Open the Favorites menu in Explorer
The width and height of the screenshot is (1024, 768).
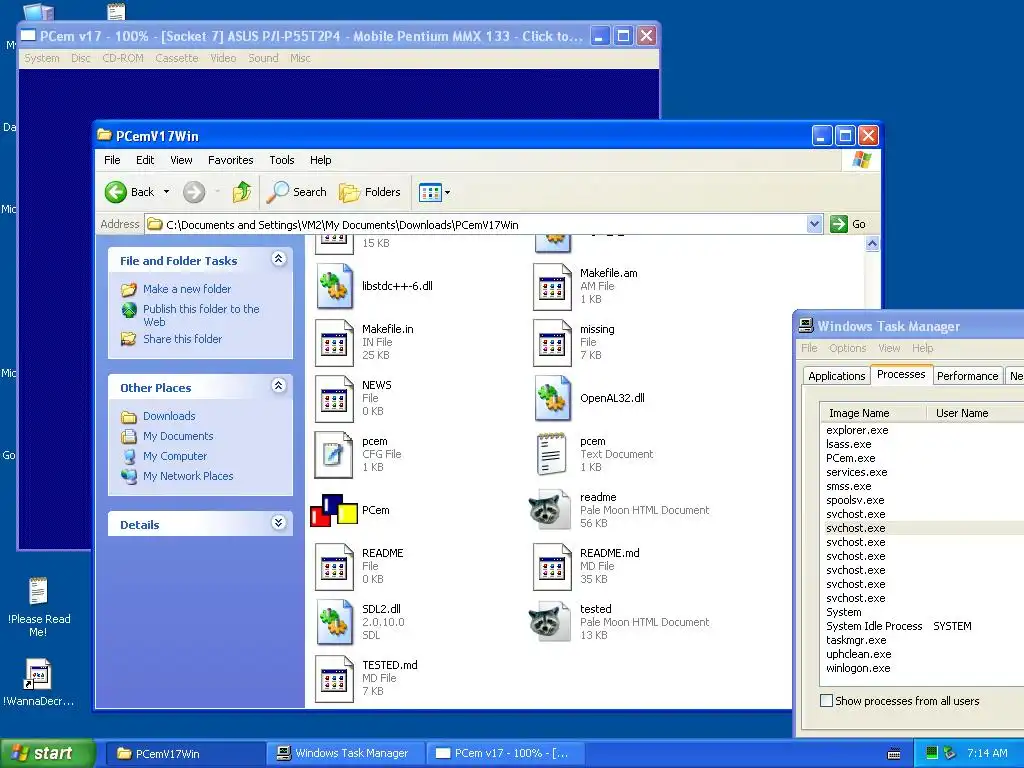coord(231,160)
